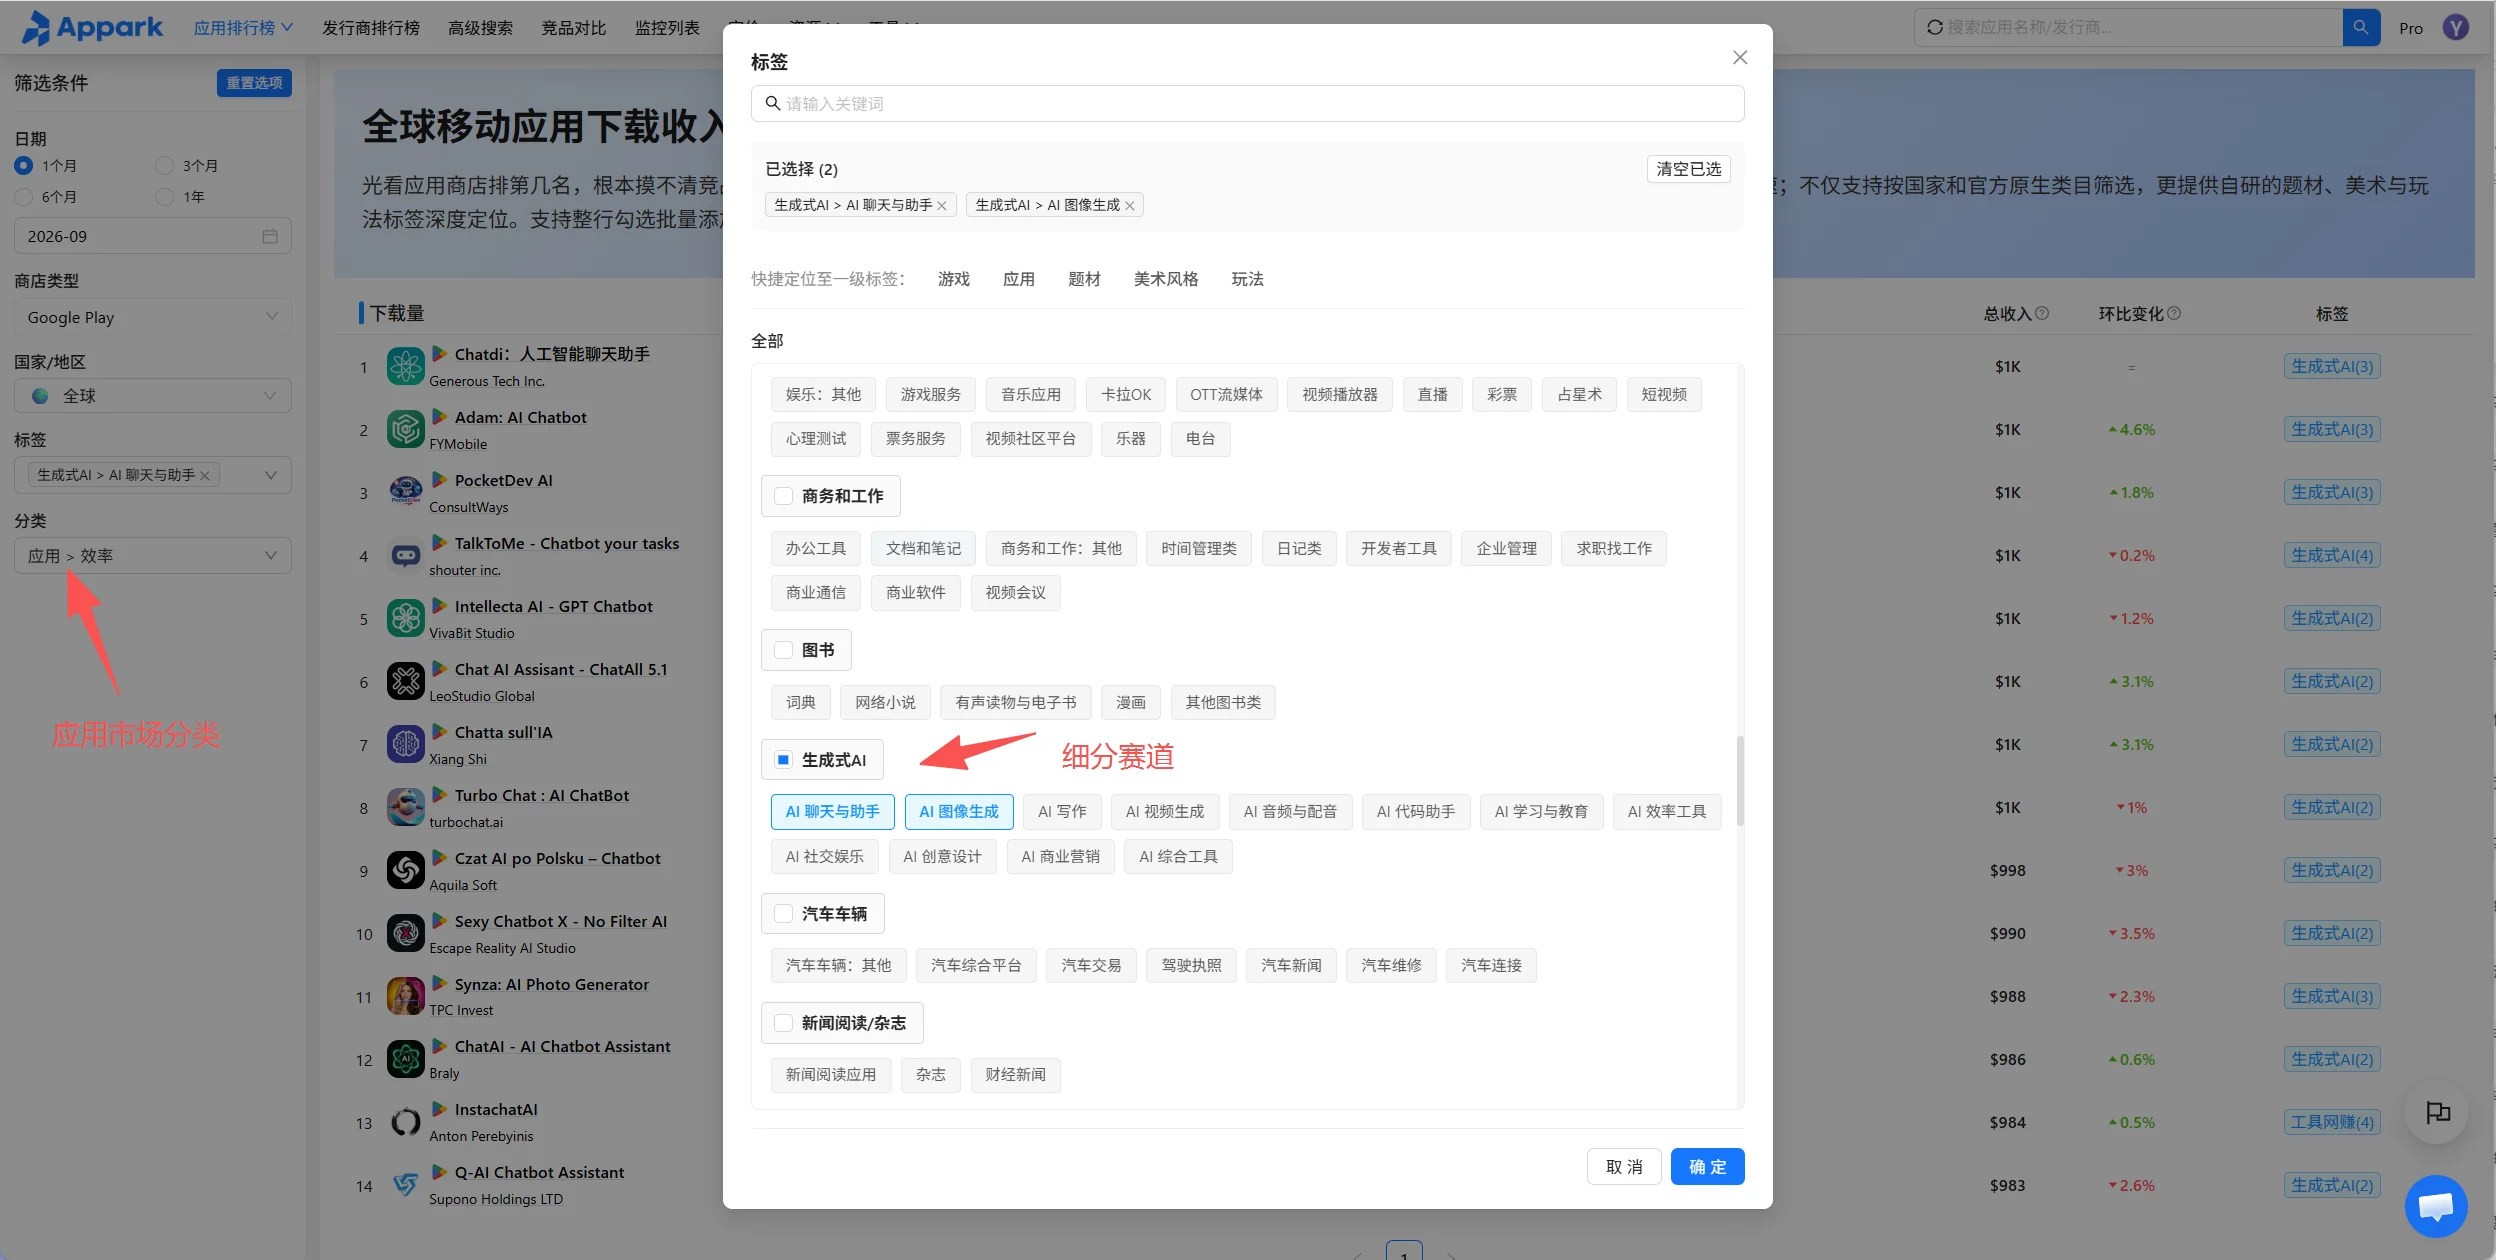The width and height of the screenshot is (2496, 1260).
Task: Open the 分类 应用 > 效率 dropdown
Action: [153, 556]
